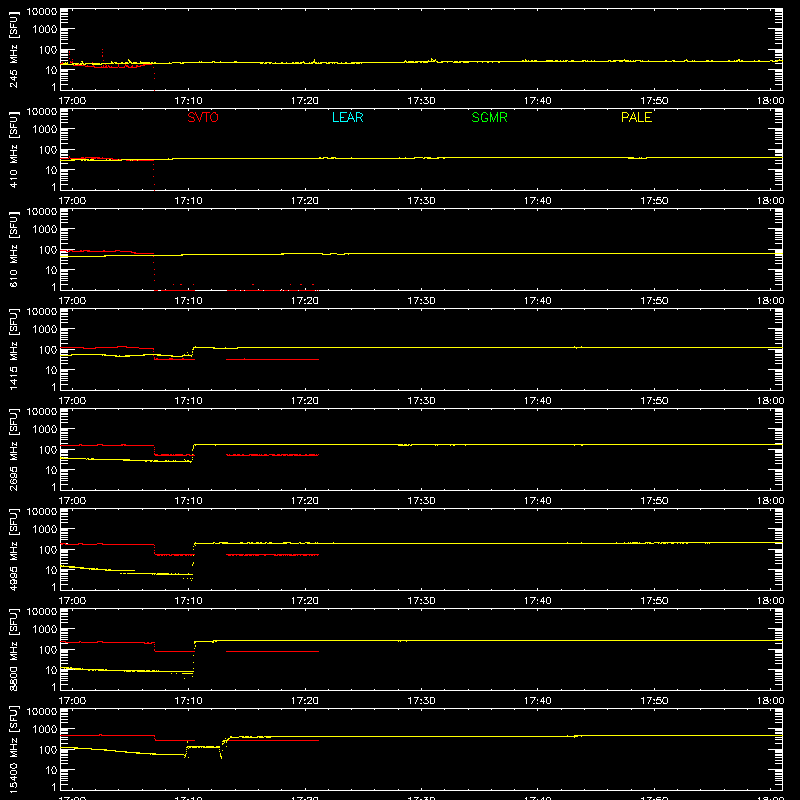Click the 100 tick on 610 MHz axis
The height and width of the screenshot is (800, 800).
click(x=48, y=250)
